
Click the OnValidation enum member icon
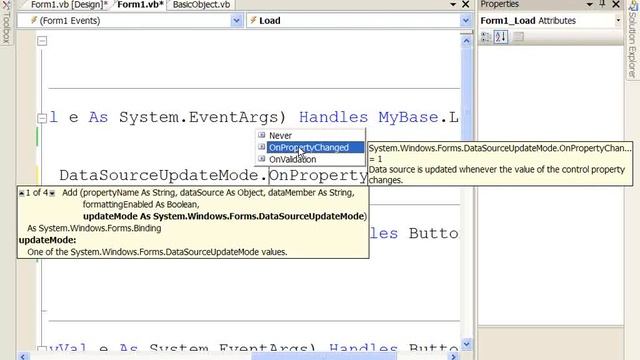(262, 159)
